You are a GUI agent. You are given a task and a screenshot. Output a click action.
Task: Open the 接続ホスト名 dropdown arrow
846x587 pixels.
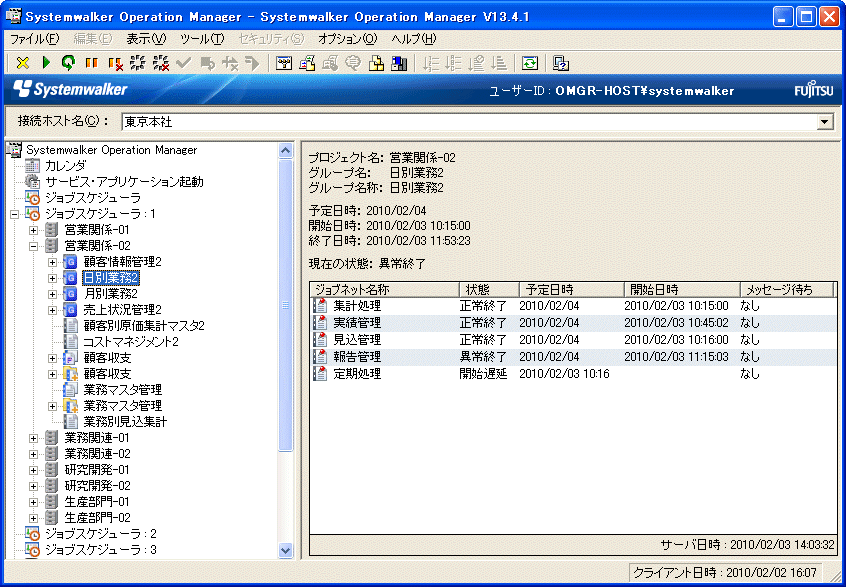824,122
